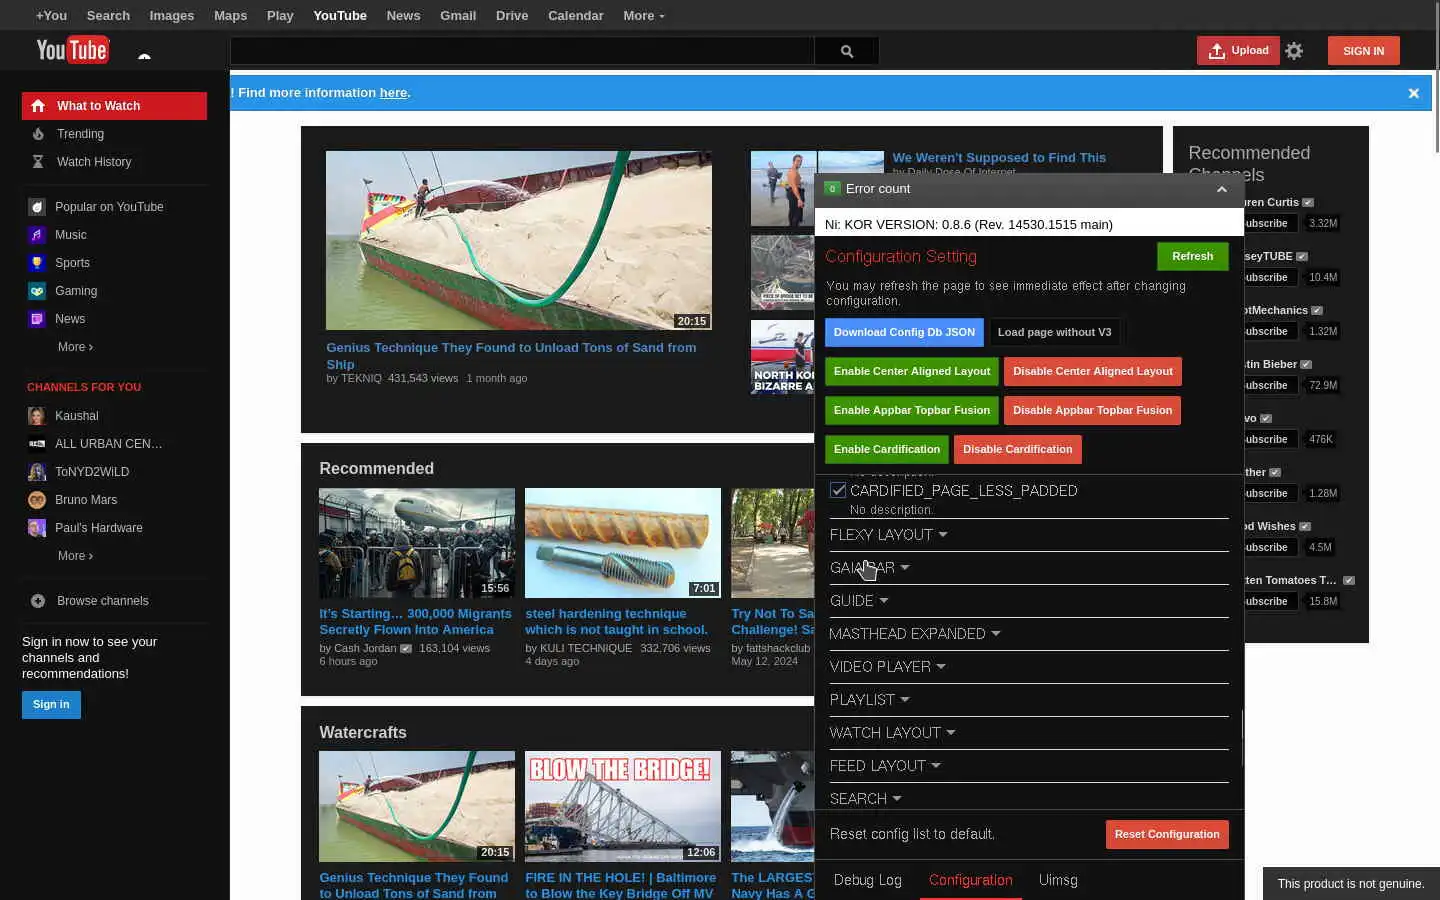Open the sand unloading featured video thumbnail
This screenshot has width=1440, height=900.
click(519, 240)
